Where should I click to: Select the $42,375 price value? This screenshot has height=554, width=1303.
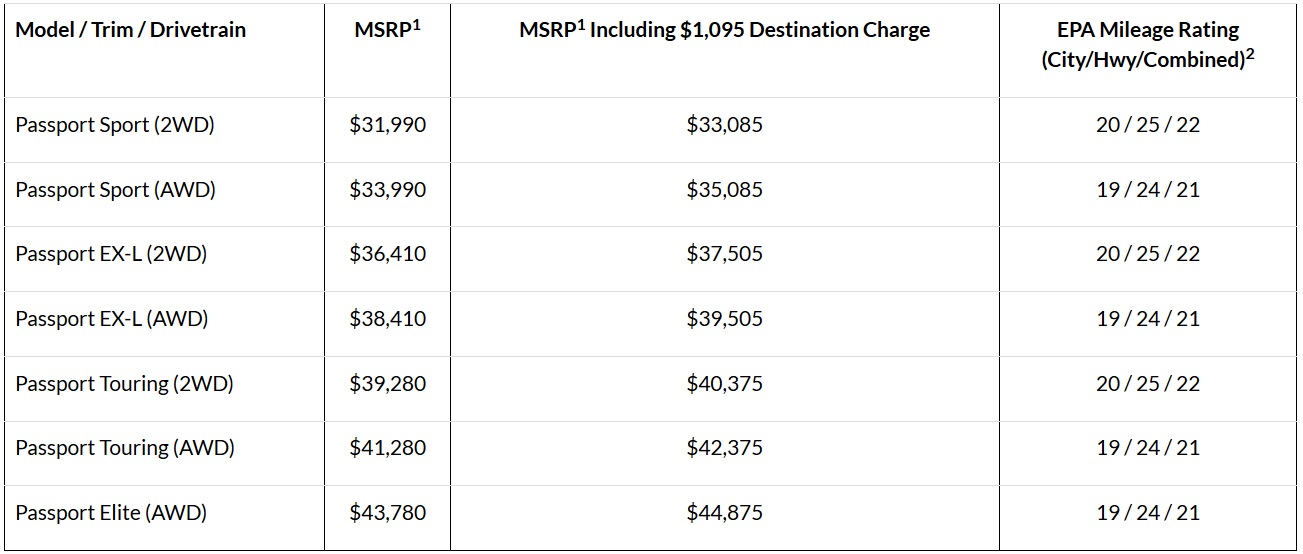(x=724, y=448)
